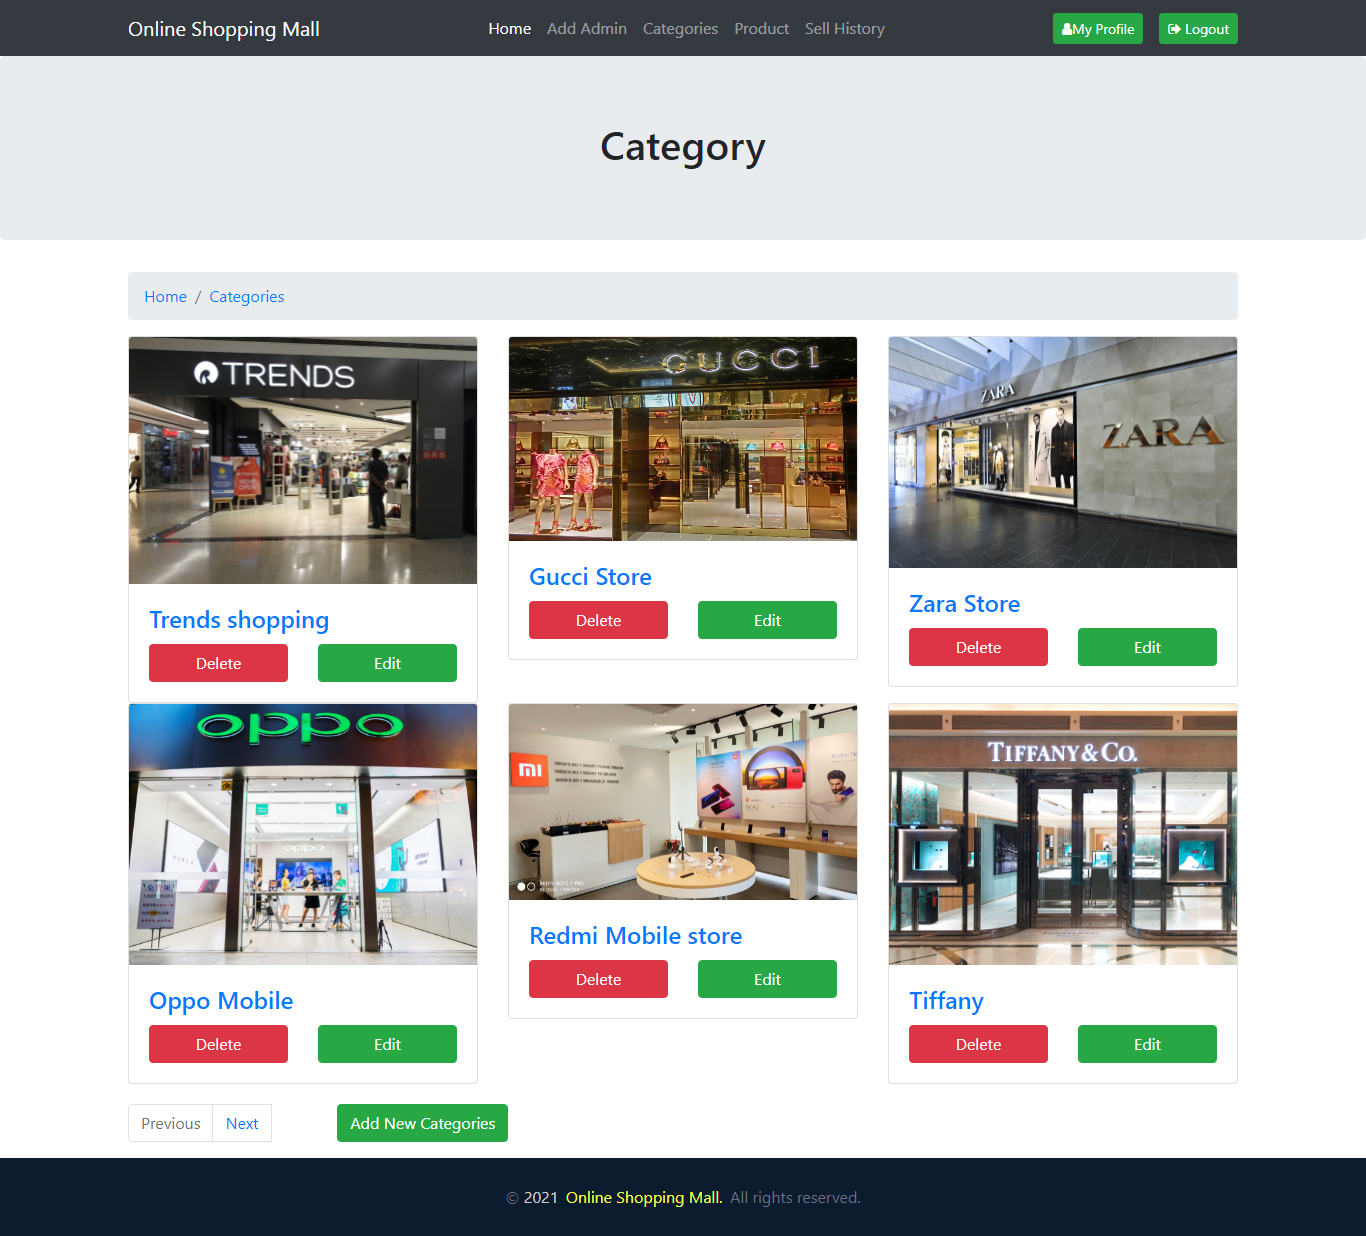The width and height of the screenshot is (1366, 1236).
Task: Open the Zara store image
Action: pos(1063,452)
